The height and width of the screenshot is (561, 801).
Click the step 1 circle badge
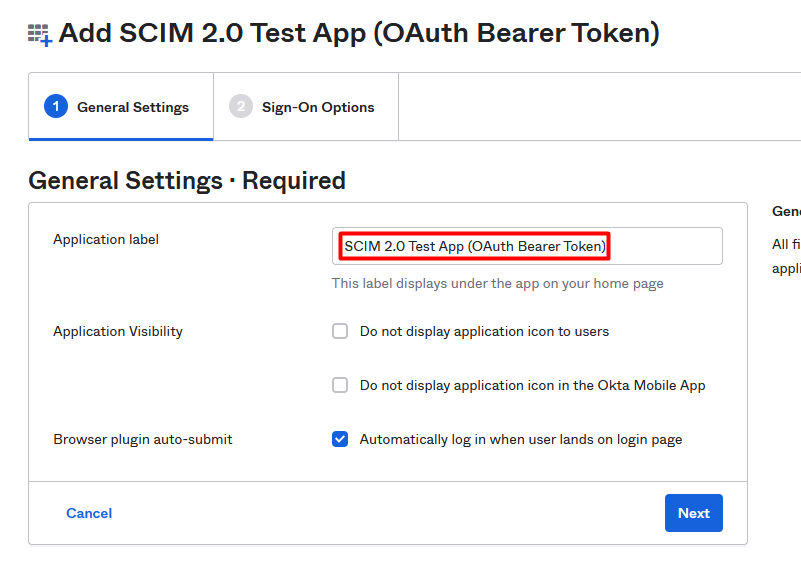56,106
